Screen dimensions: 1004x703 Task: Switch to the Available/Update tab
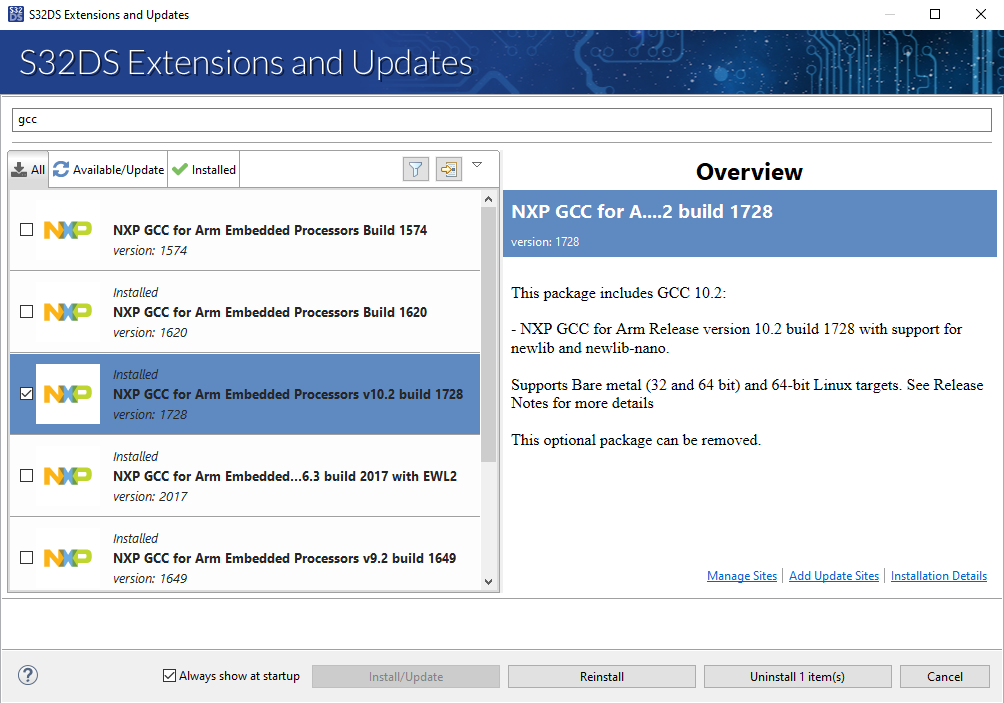pyautogui.click(x=109, y=170)
